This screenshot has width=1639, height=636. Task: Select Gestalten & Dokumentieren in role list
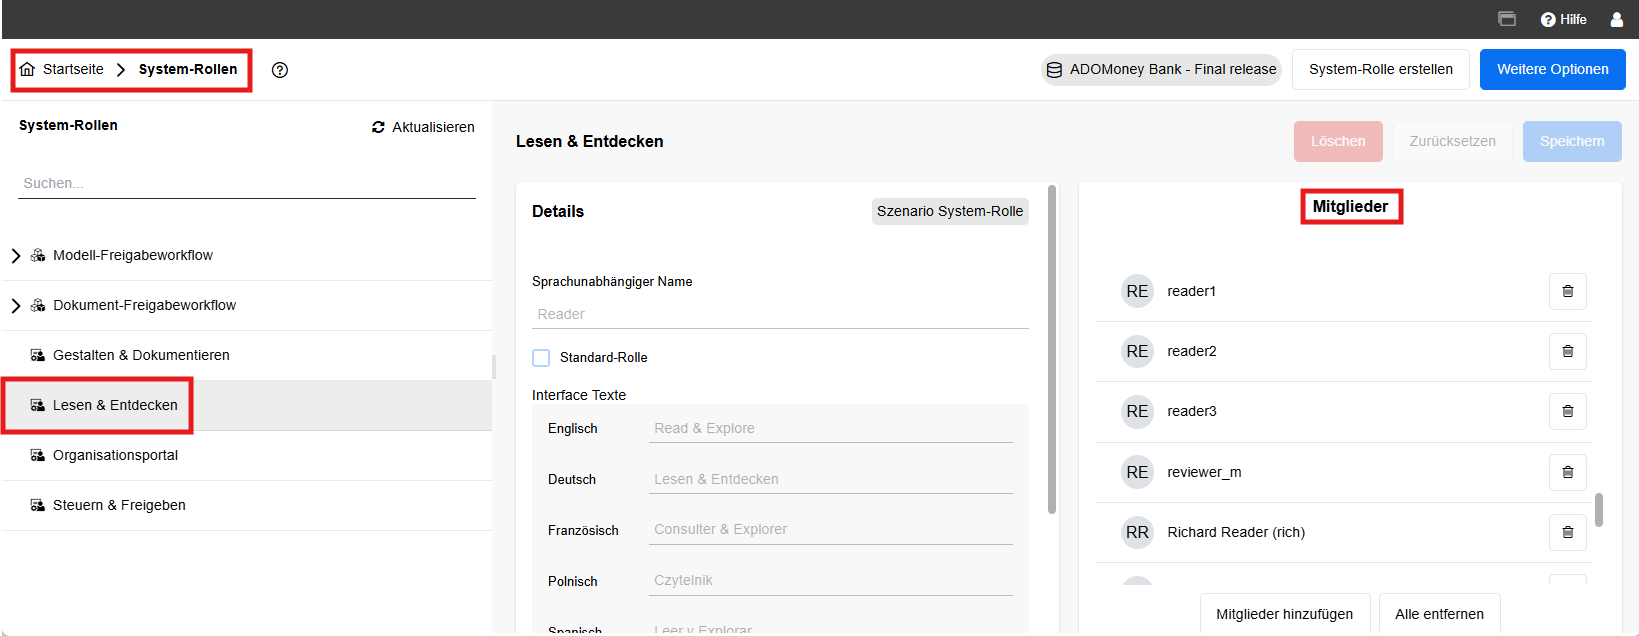[141, 355]
